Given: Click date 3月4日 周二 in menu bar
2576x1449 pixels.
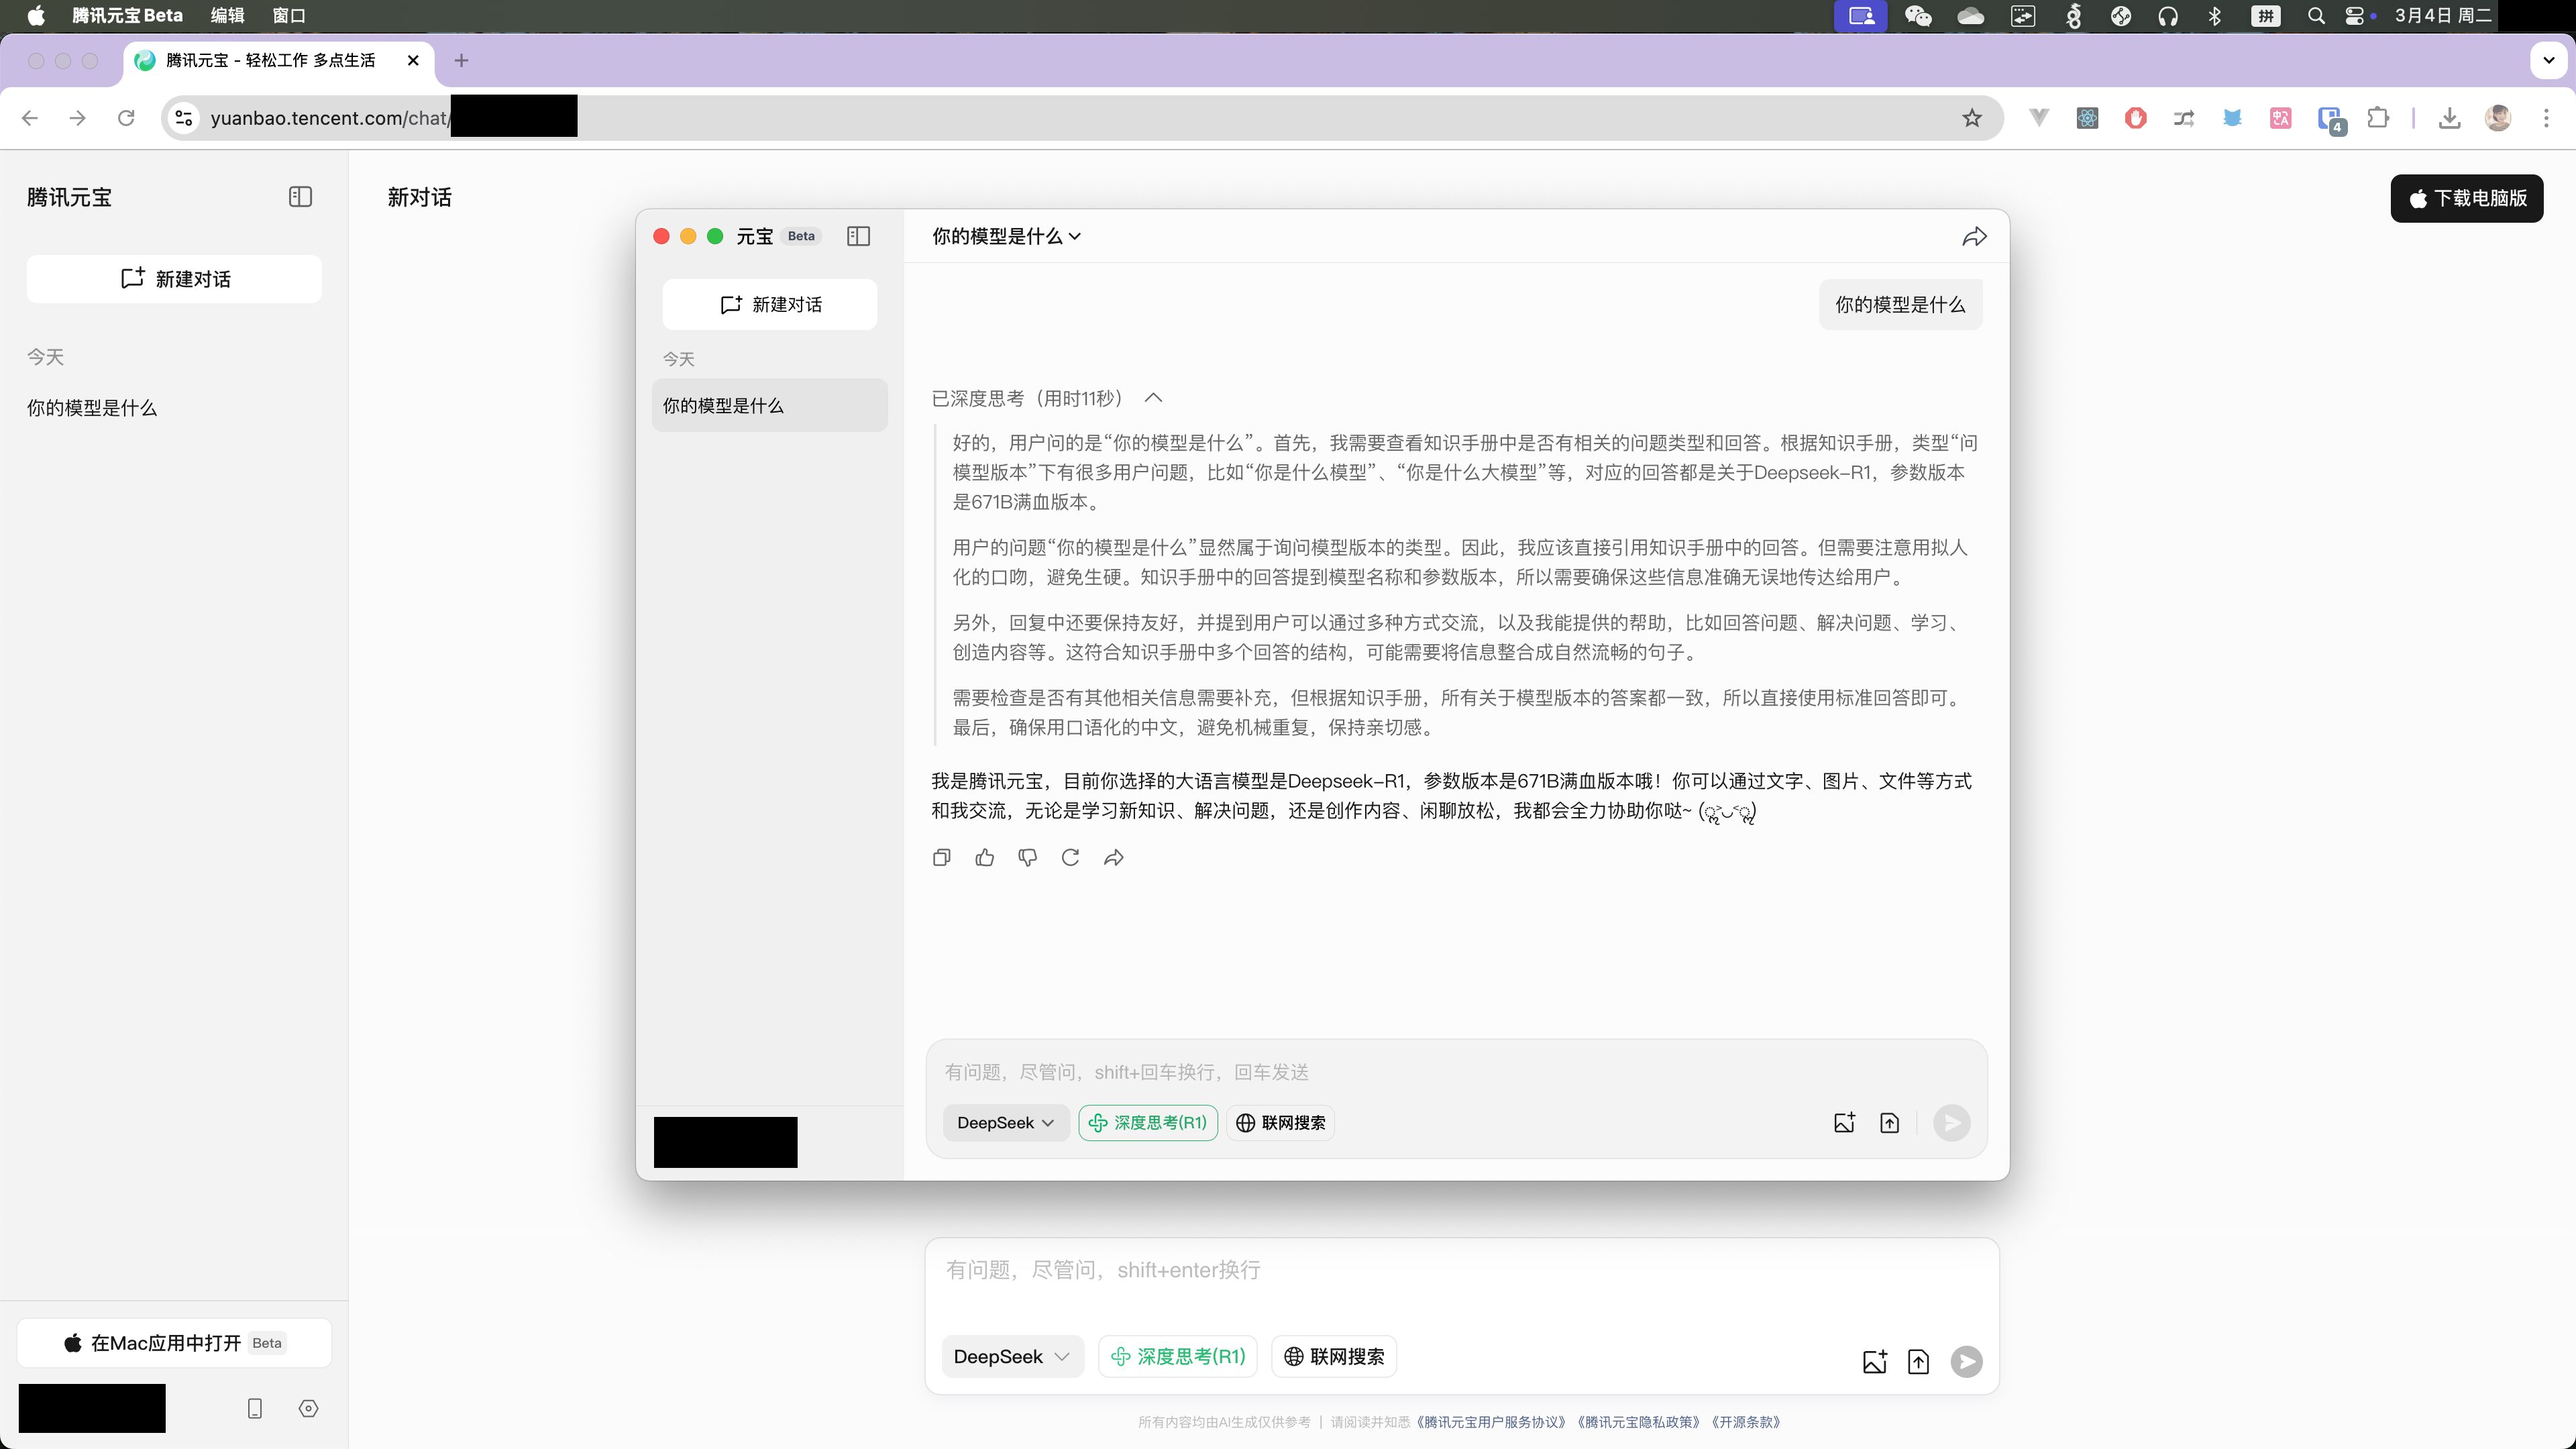Looking at the screenshot, I should [2442, 15].
